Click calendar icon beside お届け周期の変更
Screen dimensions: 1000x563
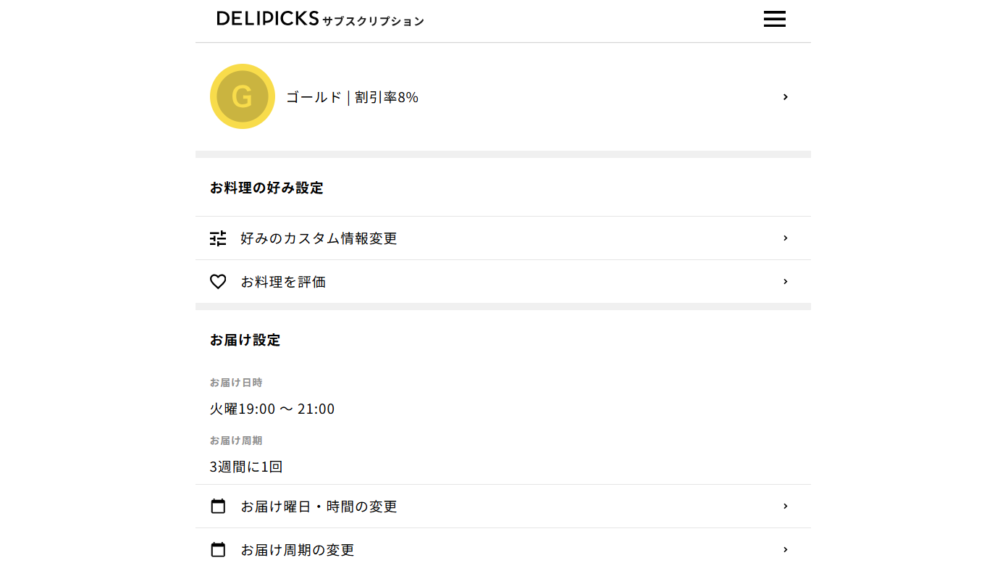pyautogui.click(x=218, y=549)
